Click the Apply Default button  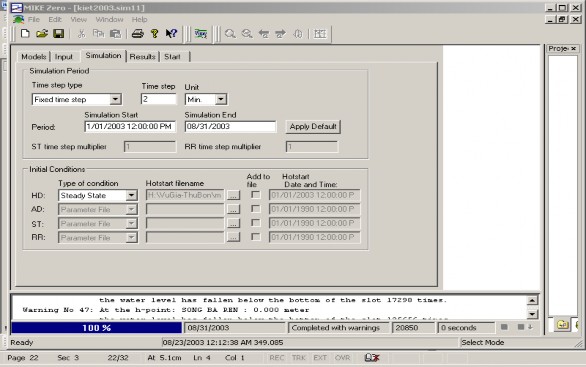[313, 126]
